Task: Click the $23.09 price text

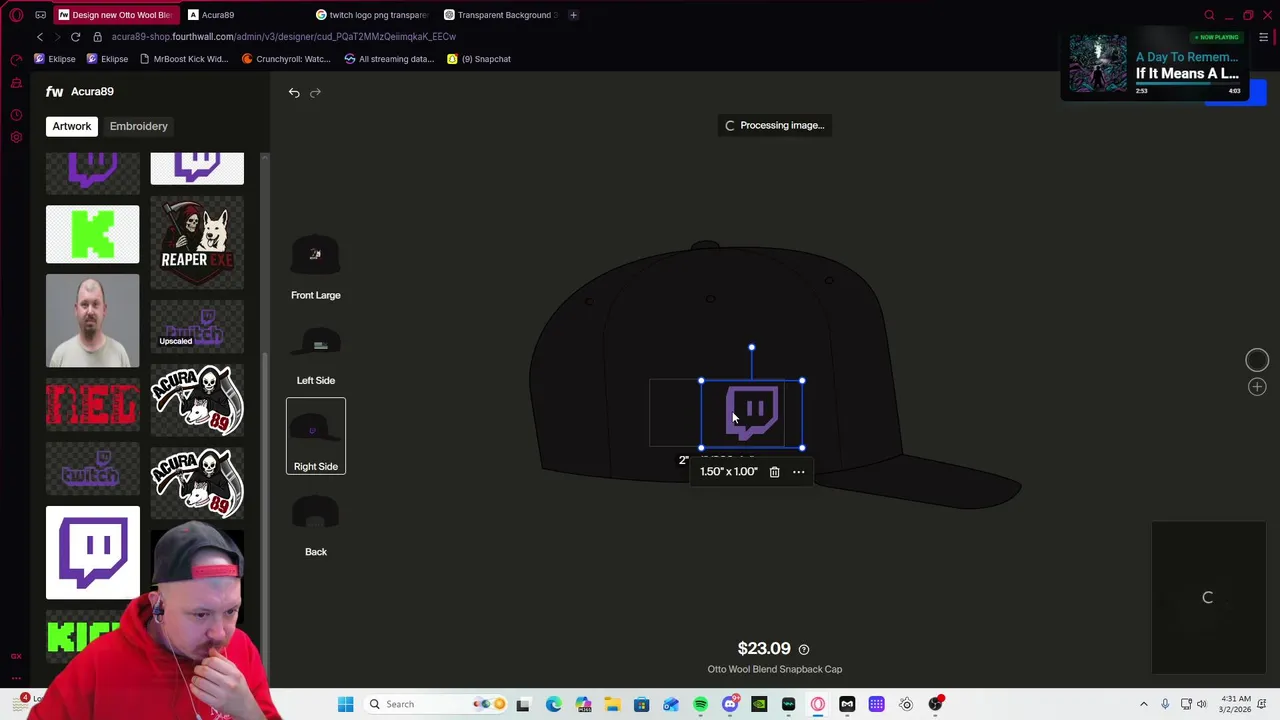Action: [x=764, y=649]
